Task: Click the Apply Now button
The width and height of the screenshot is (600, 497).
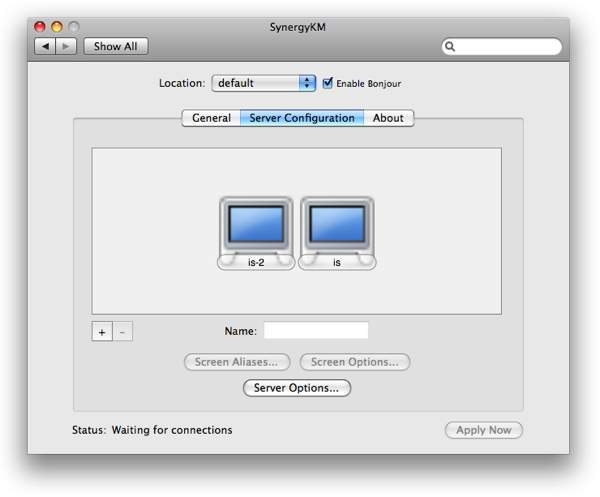Action: coord(484,430)
